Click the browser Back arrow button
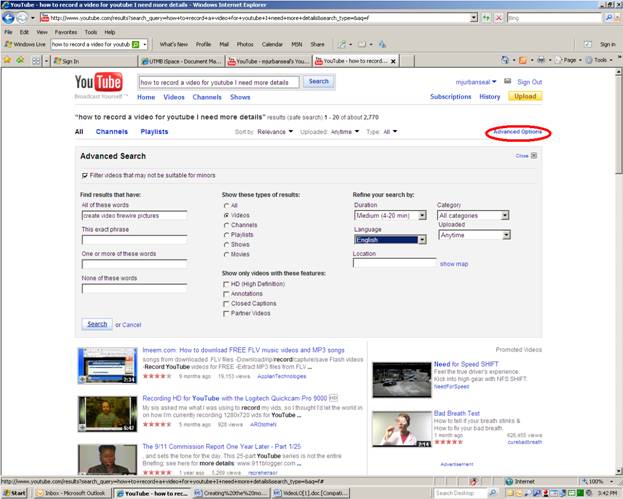Screen dimensions: 623x499 11,17
